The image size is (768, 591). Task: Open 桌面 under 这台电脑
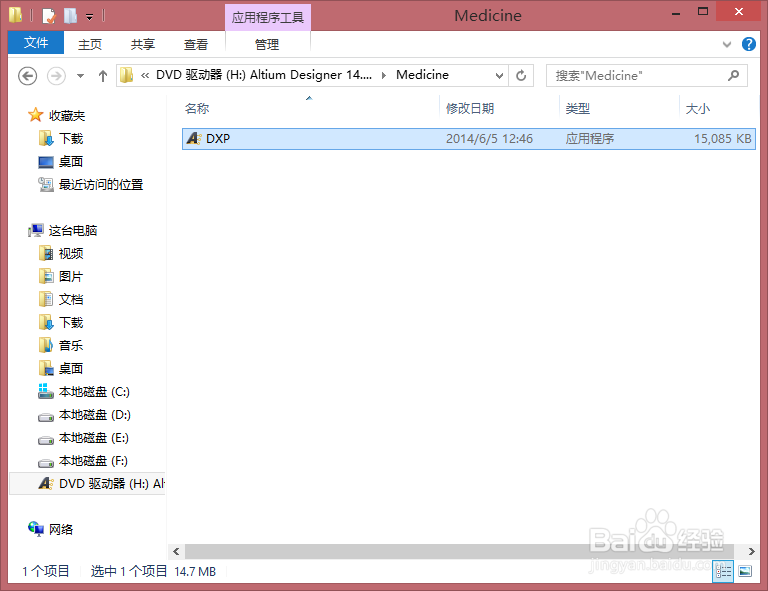[x=71, y=369]
